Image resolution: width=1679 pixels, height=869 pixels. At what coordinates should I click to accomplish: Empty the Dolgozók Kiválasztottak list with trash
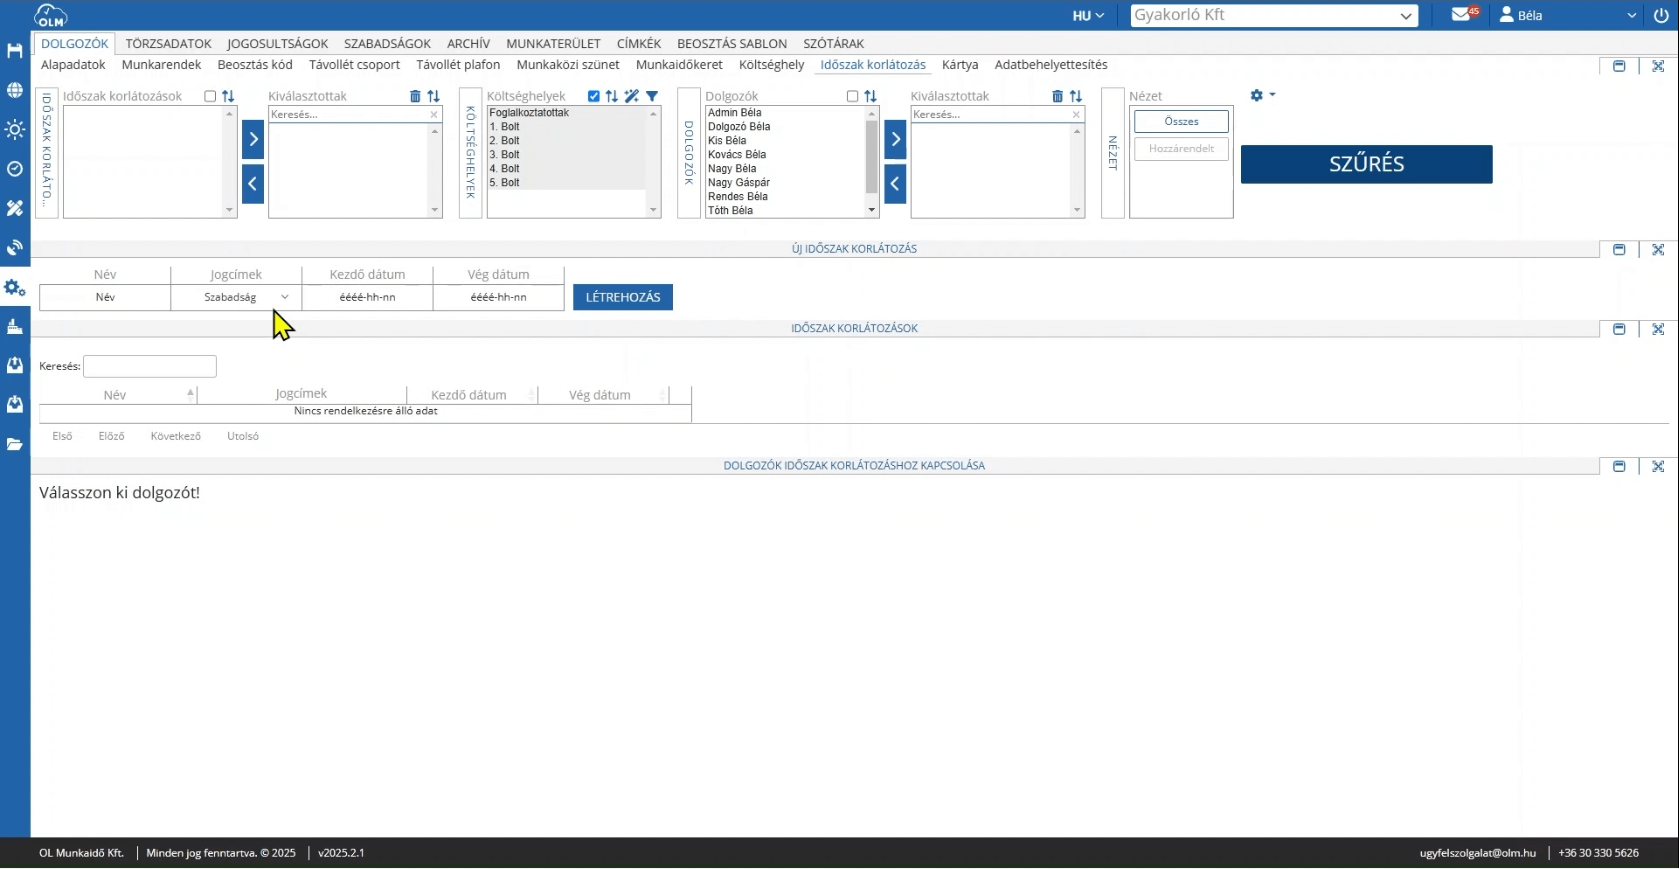(1057, 96)
